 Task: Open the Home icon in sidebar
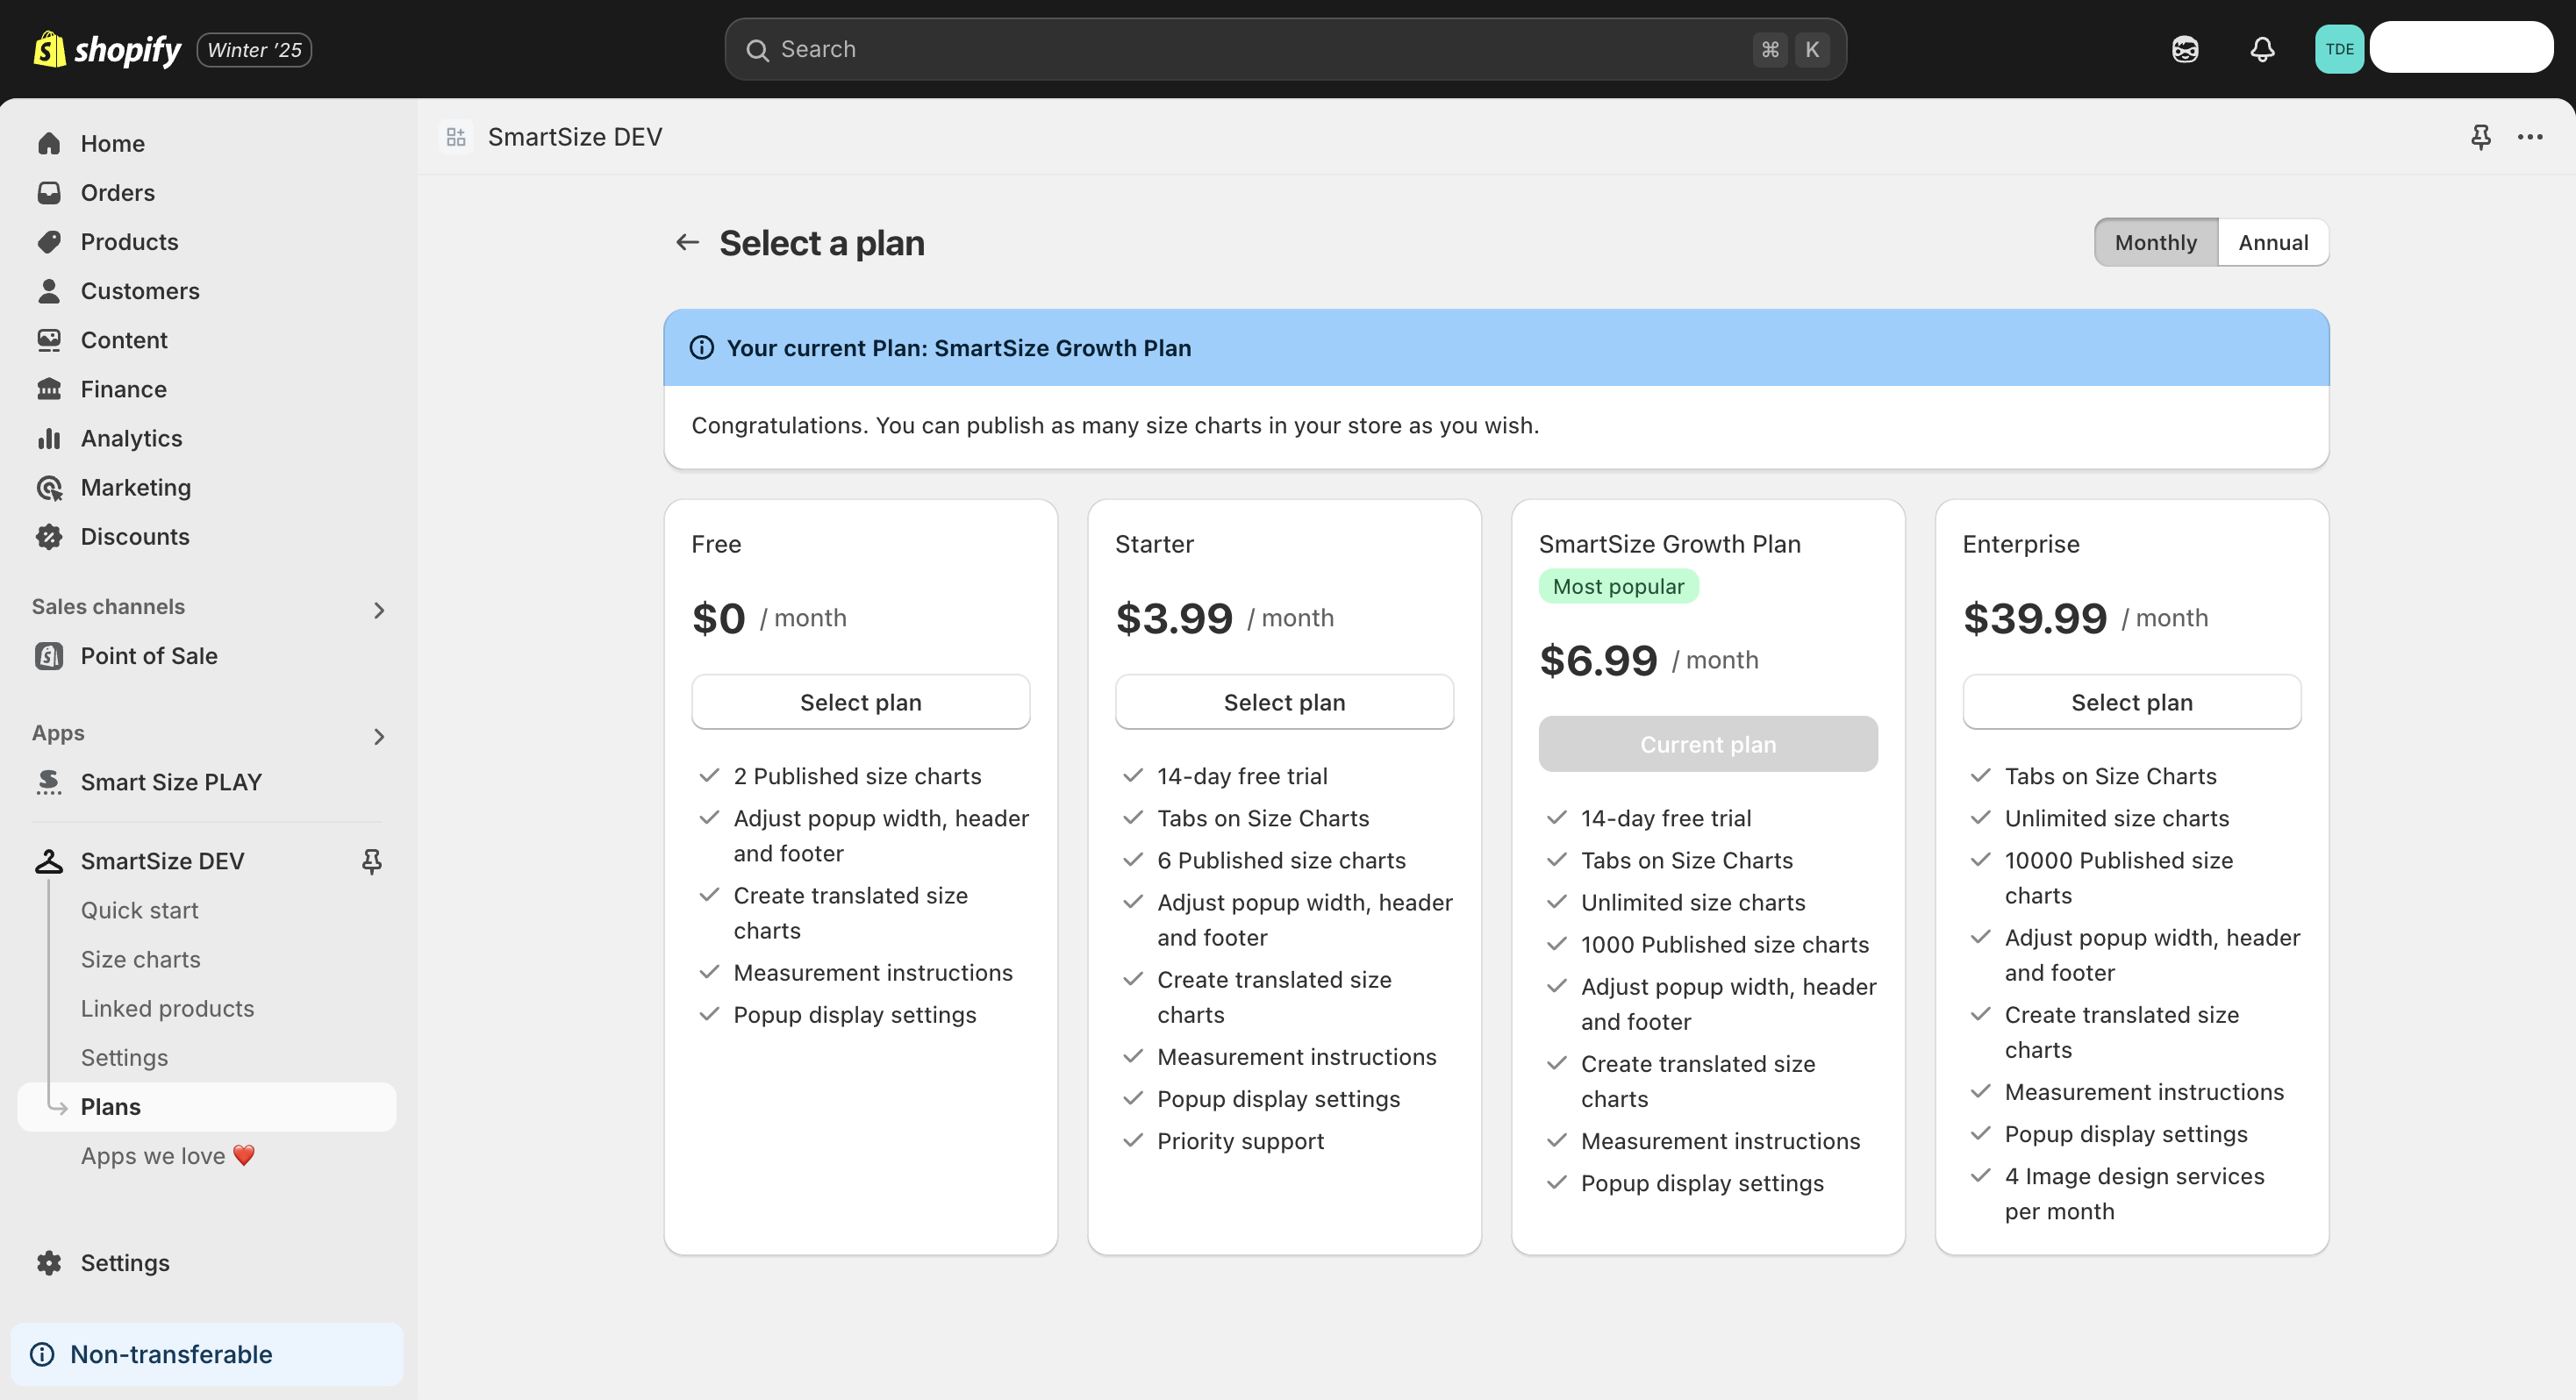(x=49, y=143)
